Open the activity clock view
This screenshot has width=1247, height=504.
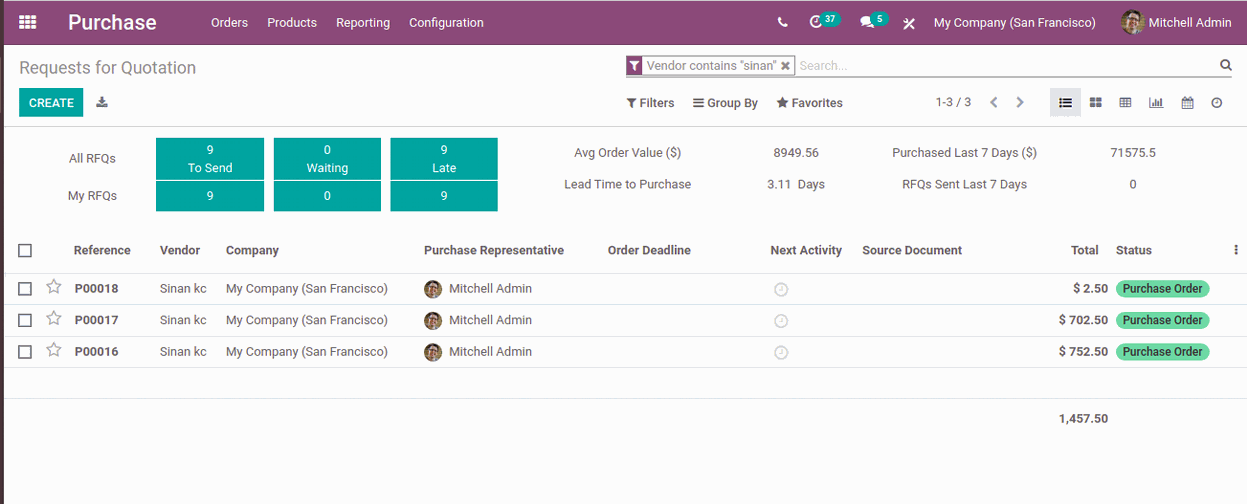[1217, 102]
